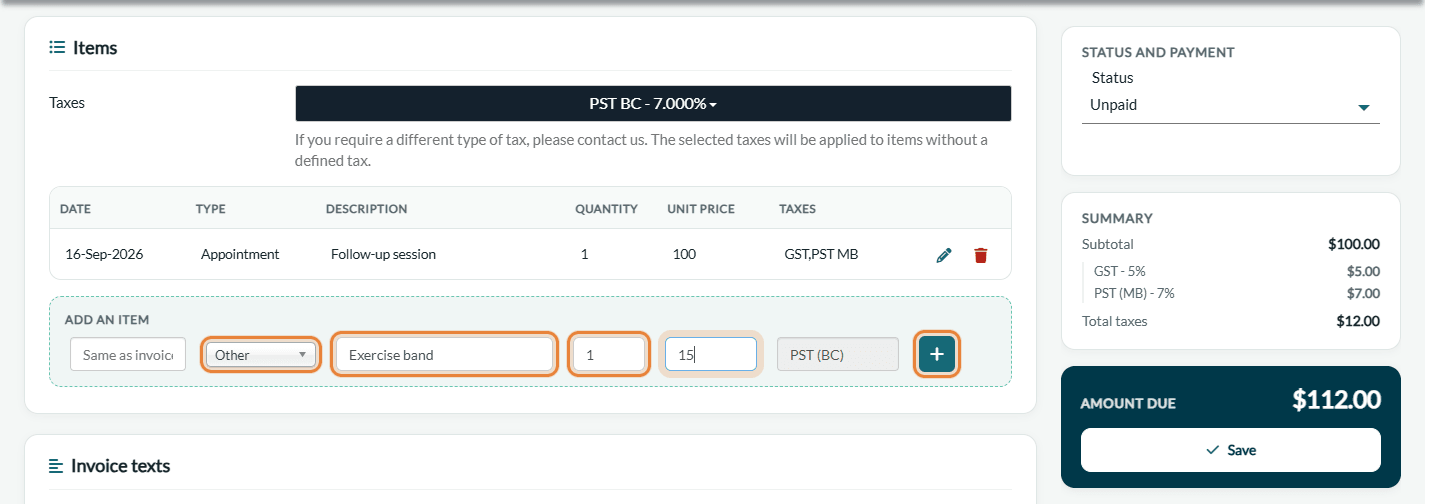Screen dimensions: 1440x504
Task: Click the SUMMARY heading
Action: 1117,218
